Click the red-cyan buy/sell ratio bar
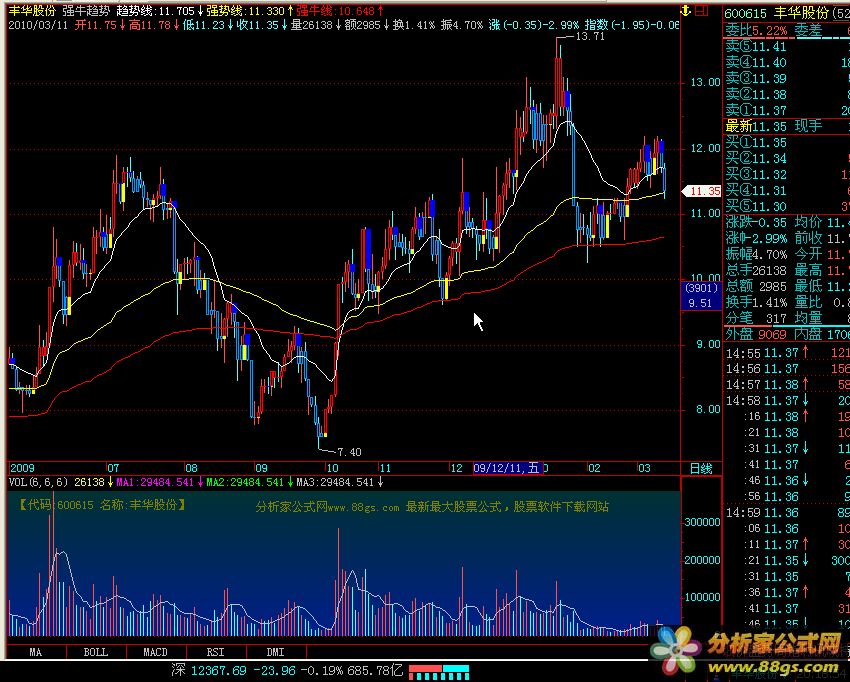850x682 pixels. pyautogui.click(x=437, y=668)
